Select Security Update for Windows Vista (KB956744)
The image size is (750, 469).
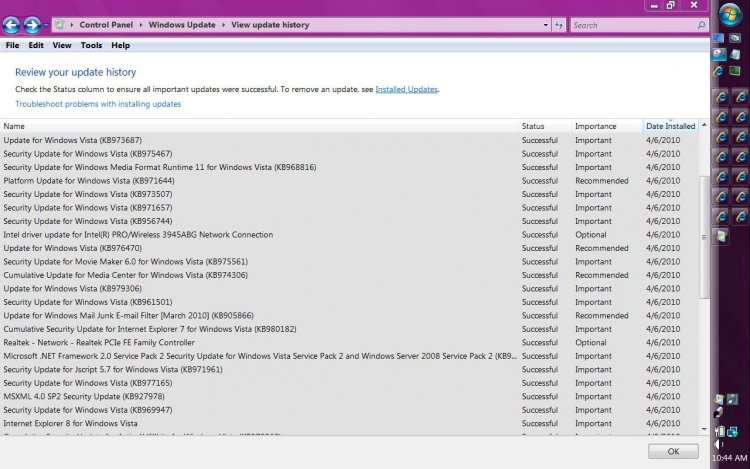[349, 221]
